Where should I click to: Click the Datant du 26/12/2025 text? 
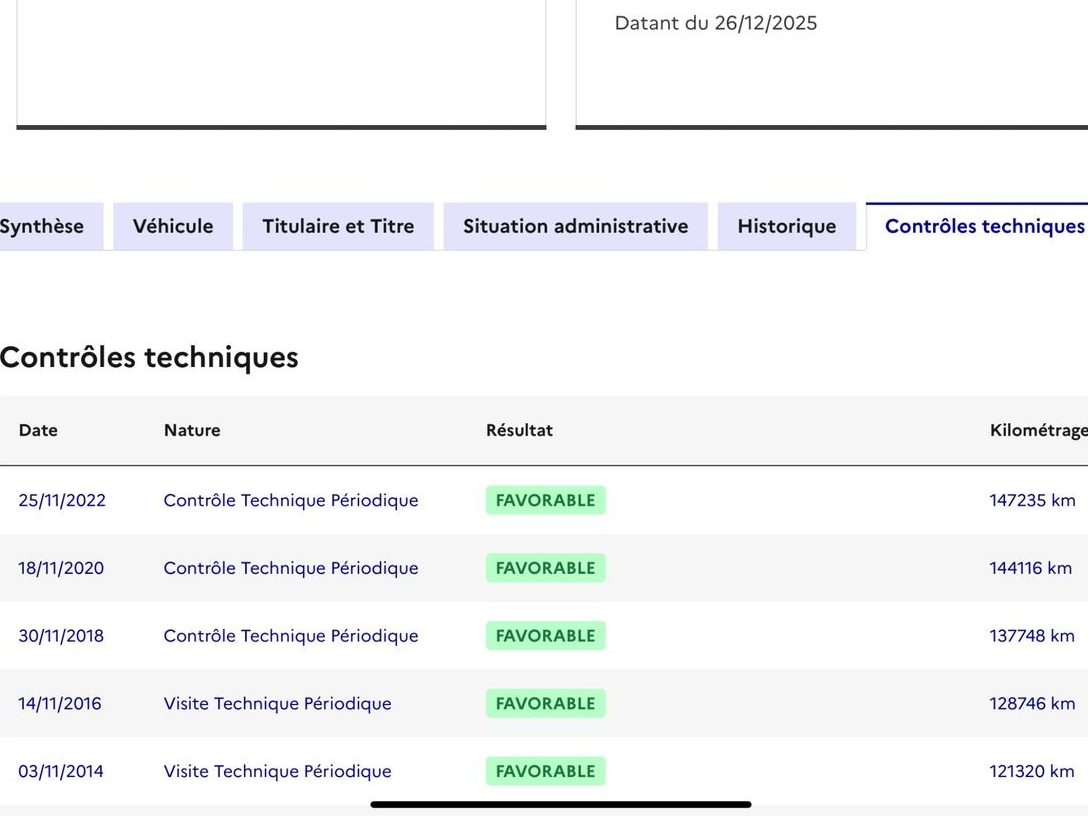click(715, 23)
